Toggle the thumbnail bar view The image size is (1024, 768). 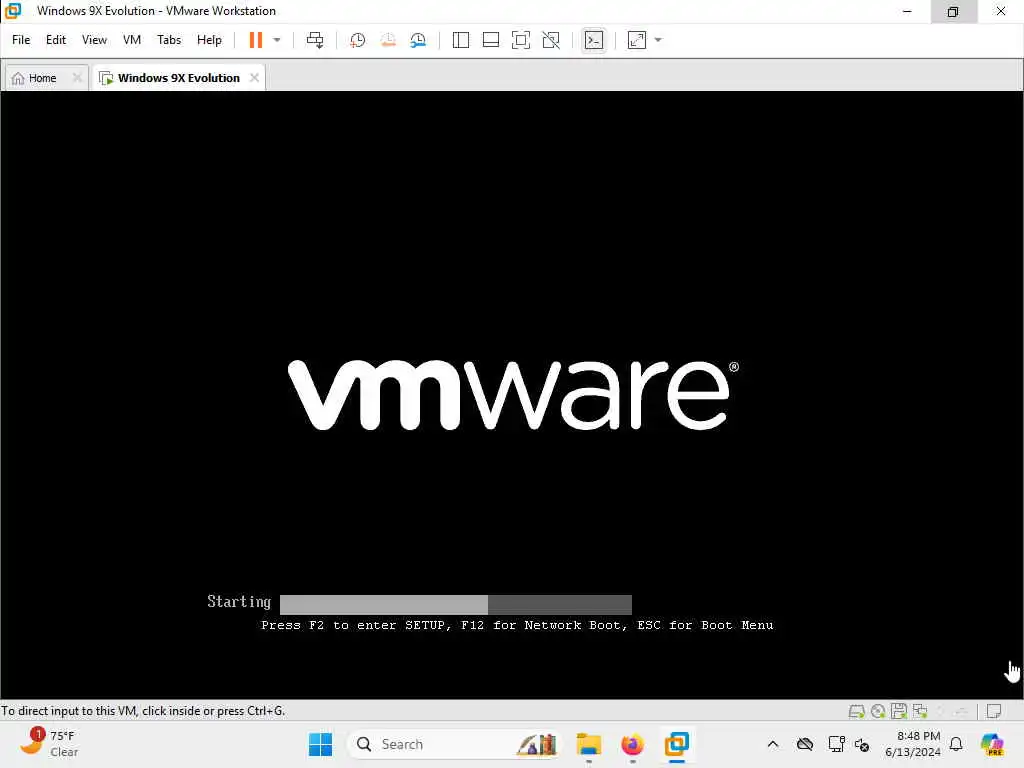[490, 40]
